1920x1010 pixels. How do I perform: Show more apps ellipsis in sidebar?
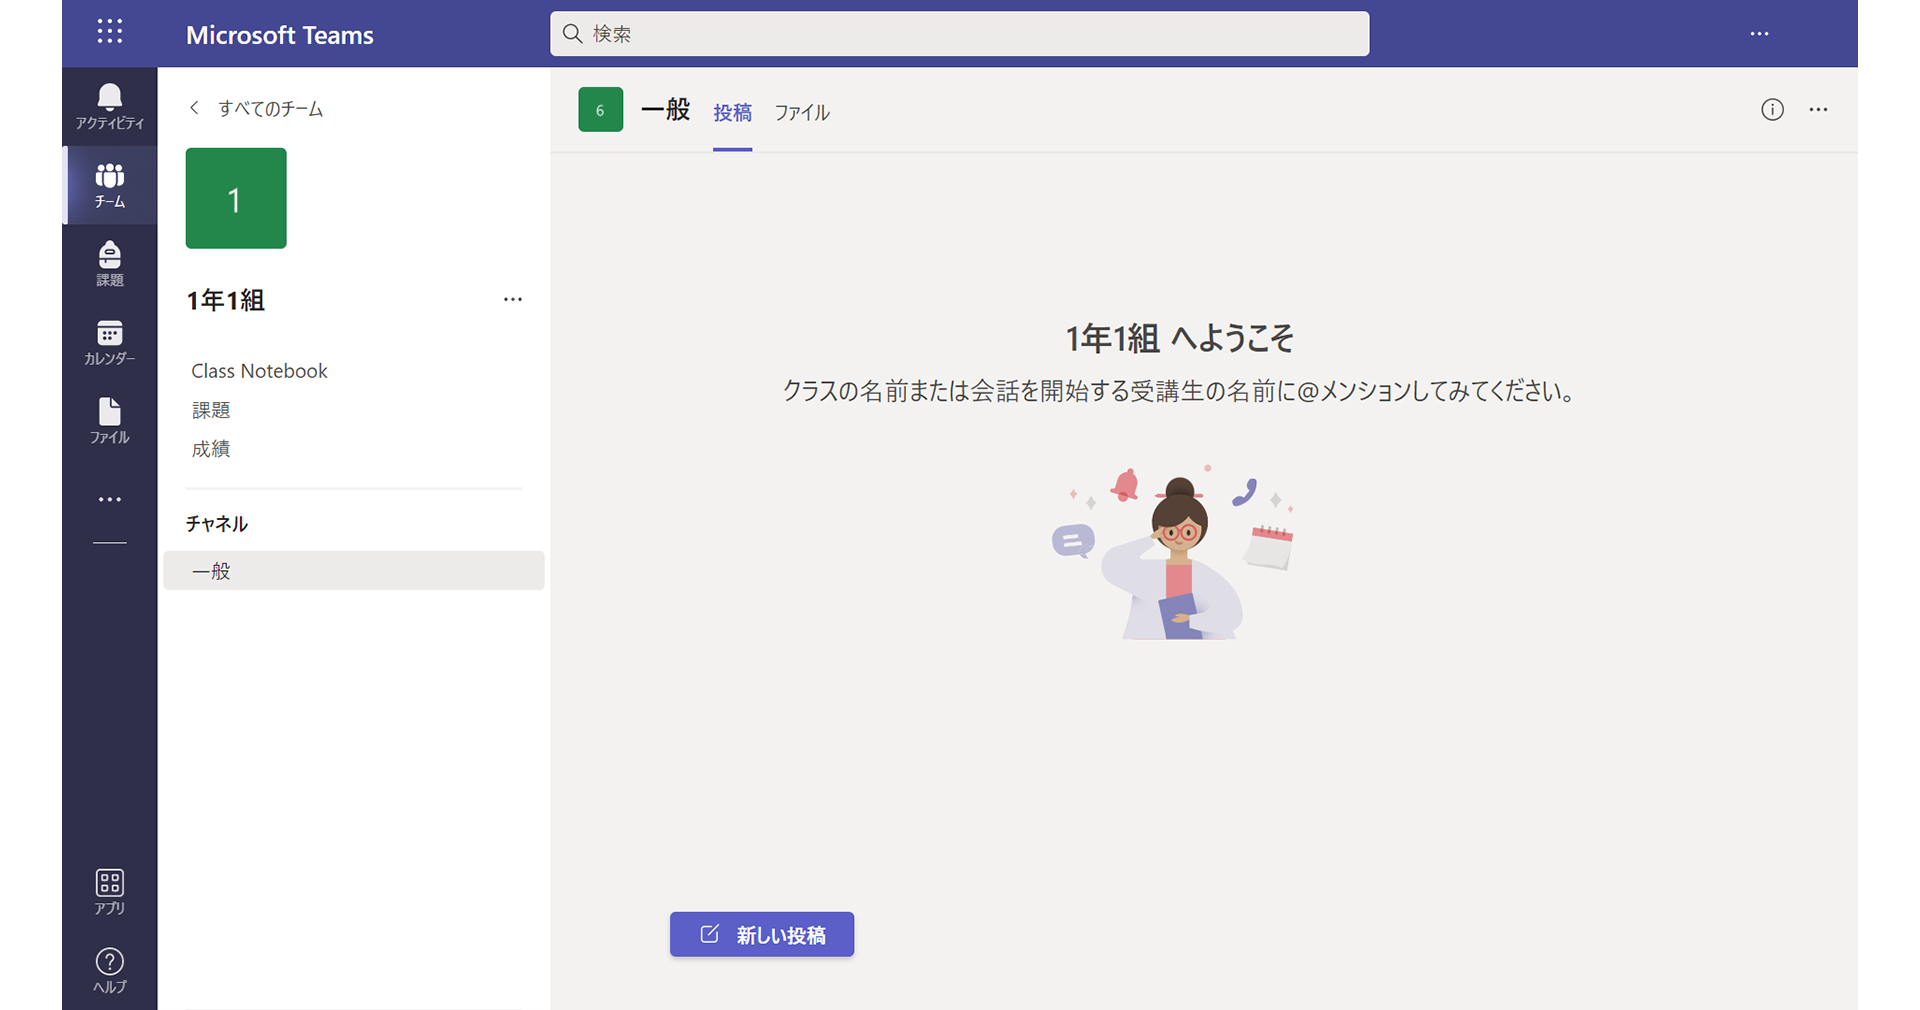coord(110,499)
